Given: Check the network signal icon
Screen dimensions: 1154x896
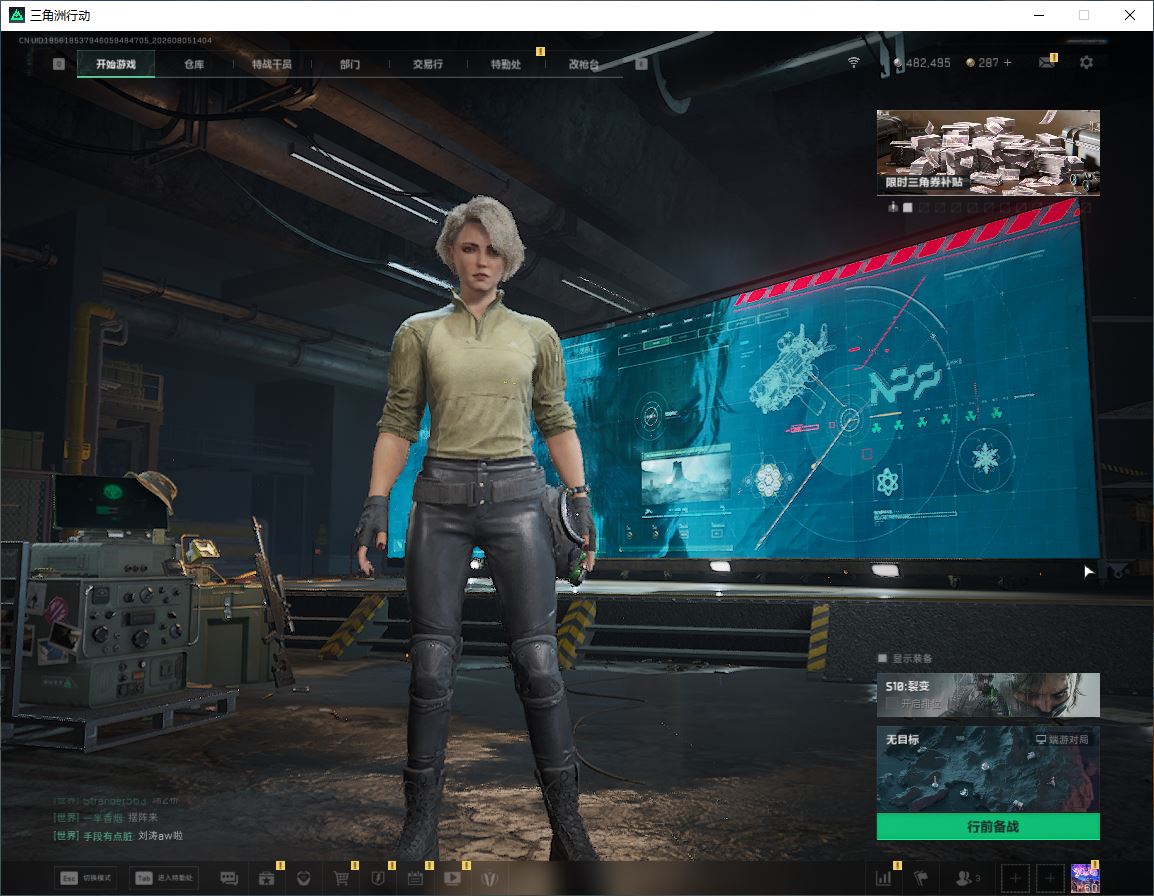Looking at the screenshot, I should coord(853,63).
